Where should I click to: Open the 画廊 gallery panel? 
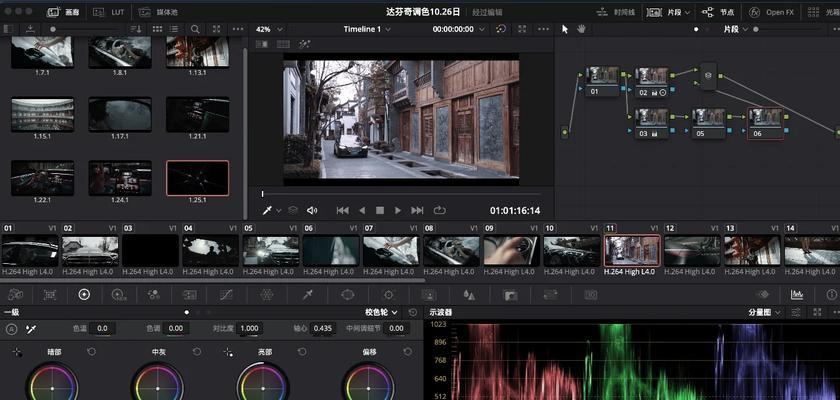point(63,12)
